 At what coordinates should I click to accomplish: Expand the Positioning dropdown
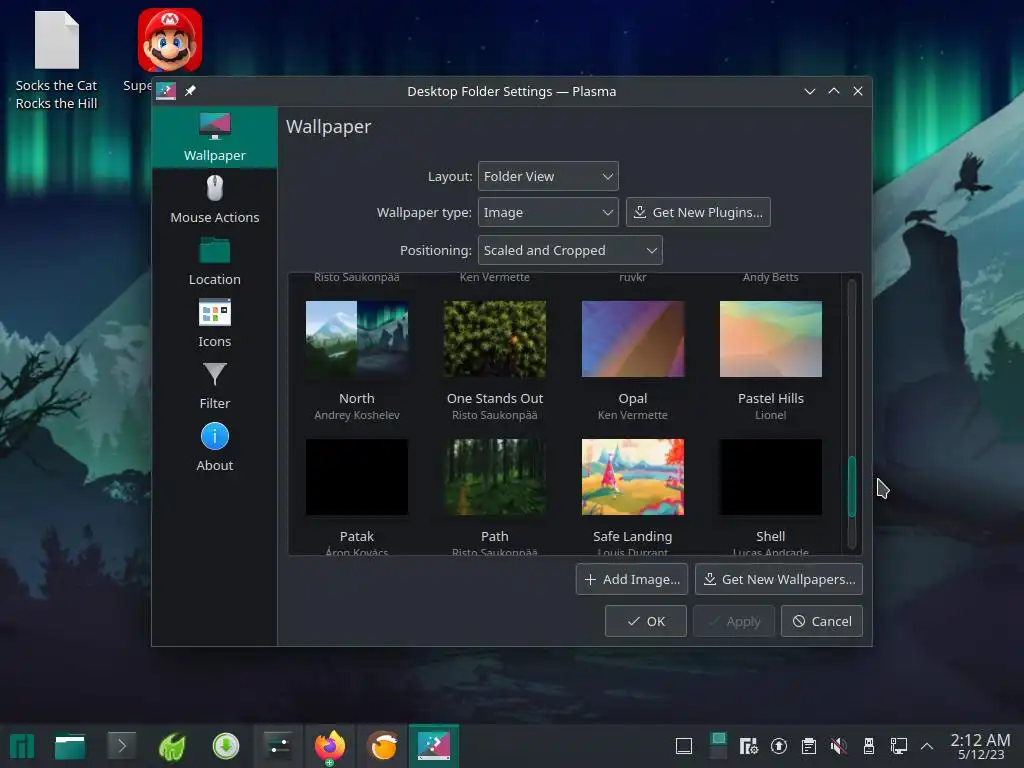(570, 250)
